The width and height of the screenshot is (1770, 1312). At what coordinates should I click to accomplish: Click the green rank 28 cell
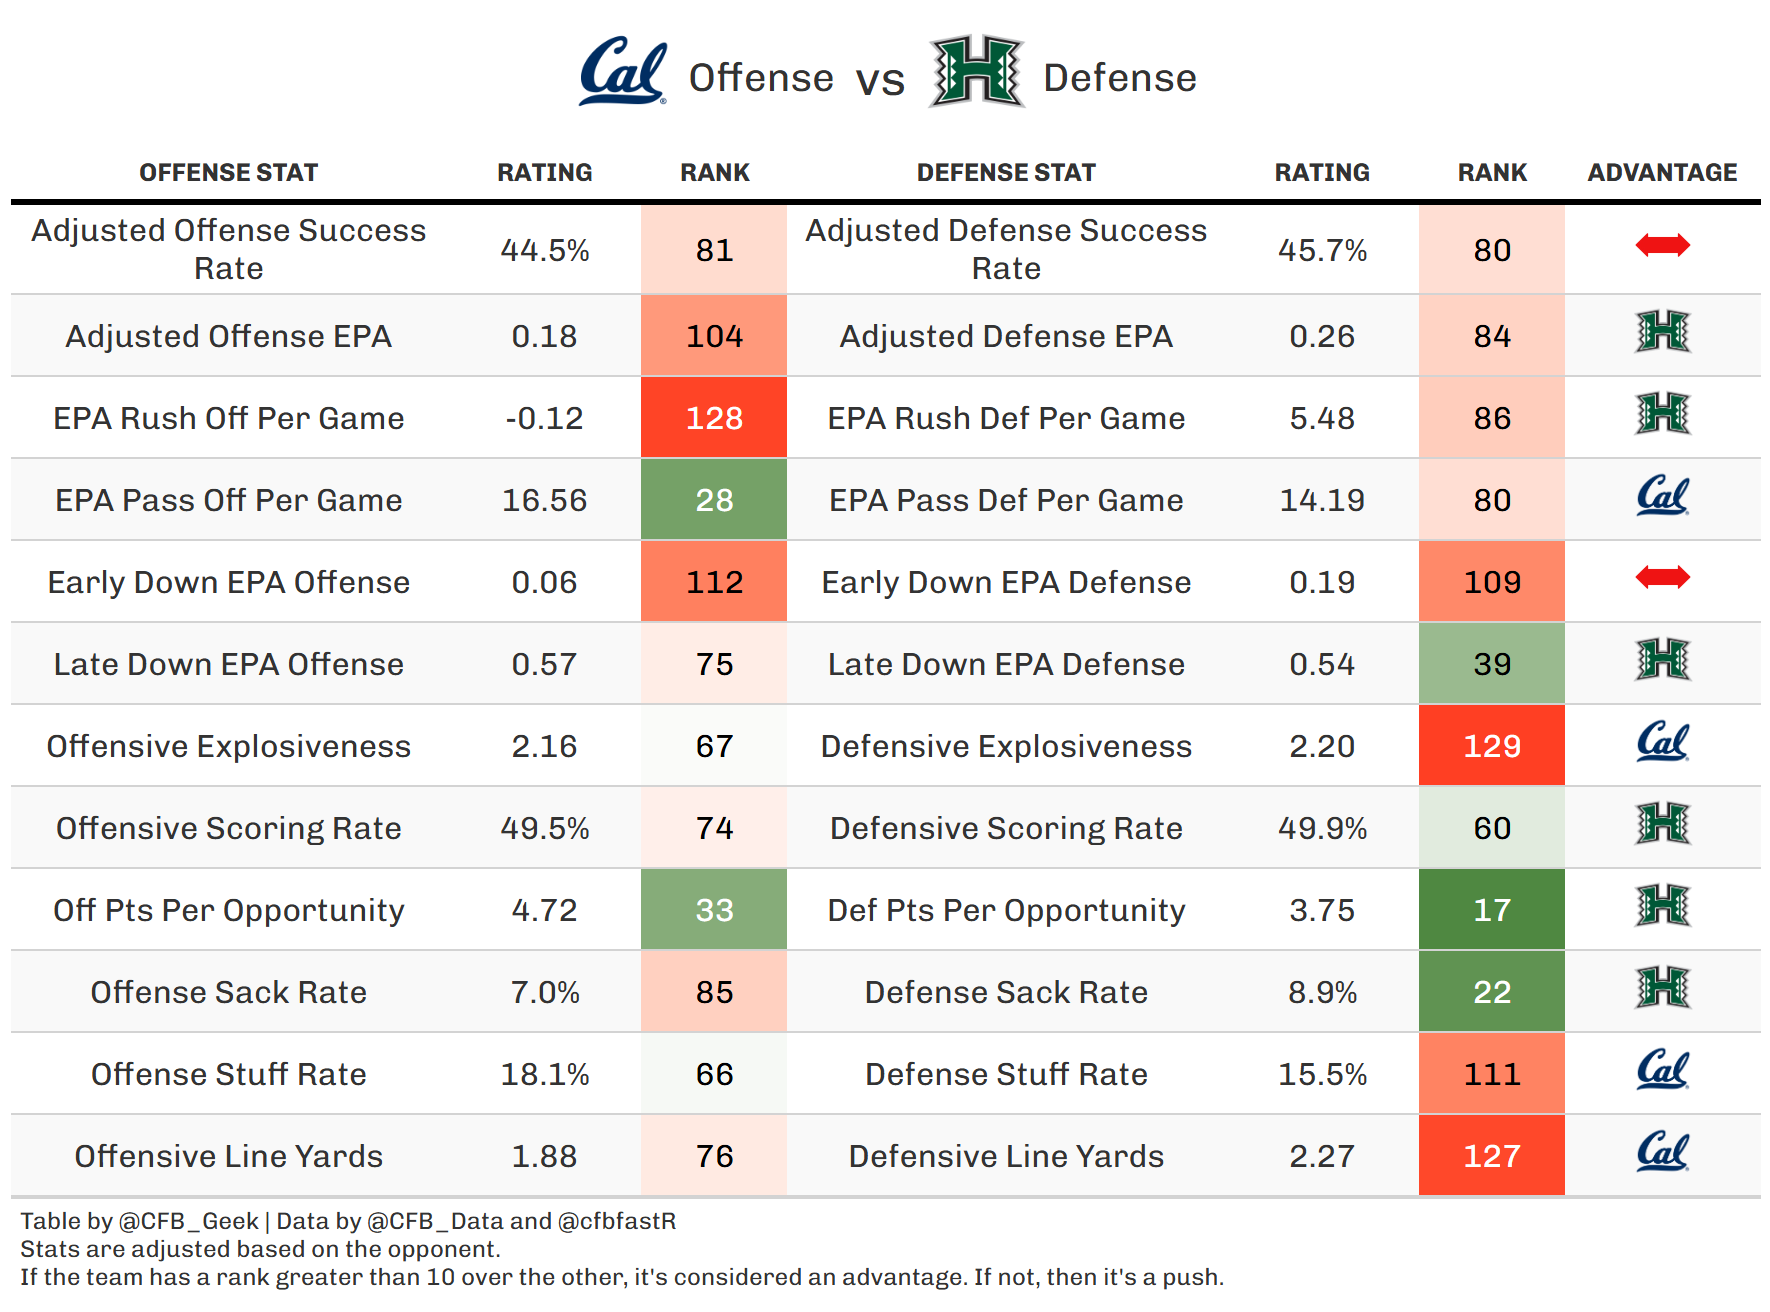pos(714,500)
